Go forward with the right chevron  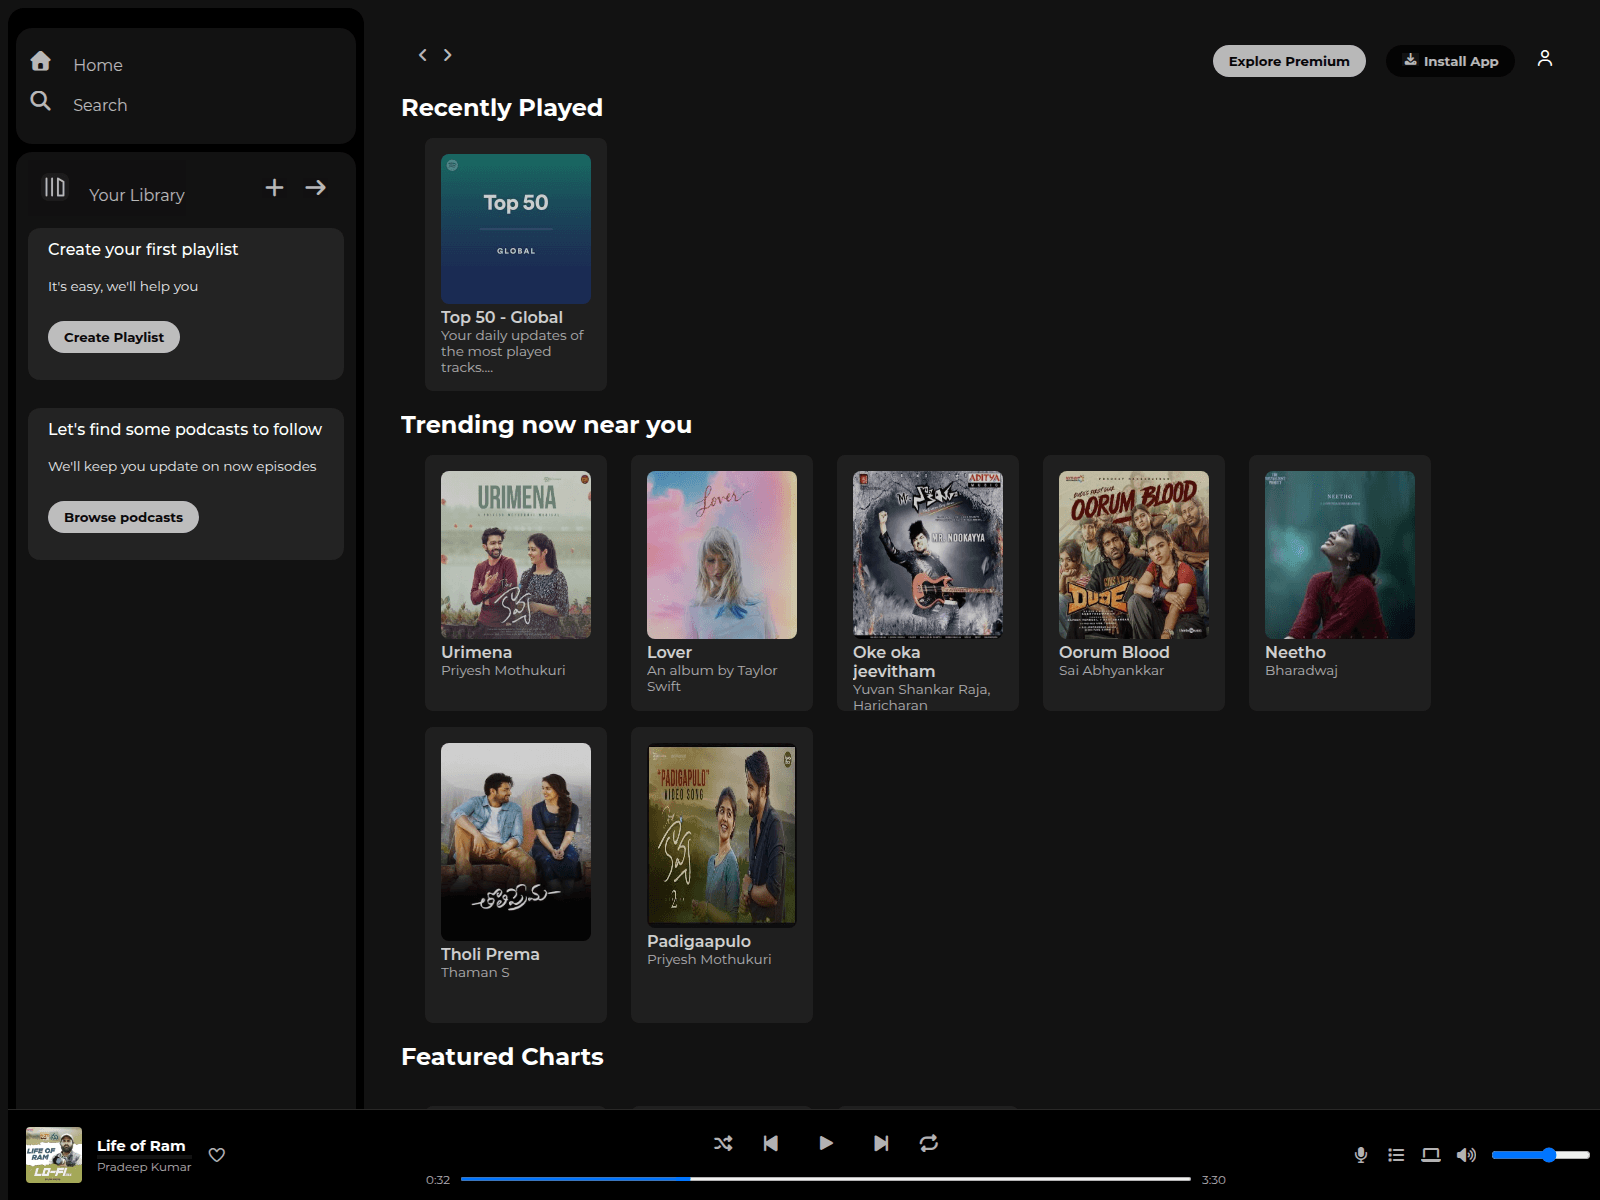tap(447, 55)
